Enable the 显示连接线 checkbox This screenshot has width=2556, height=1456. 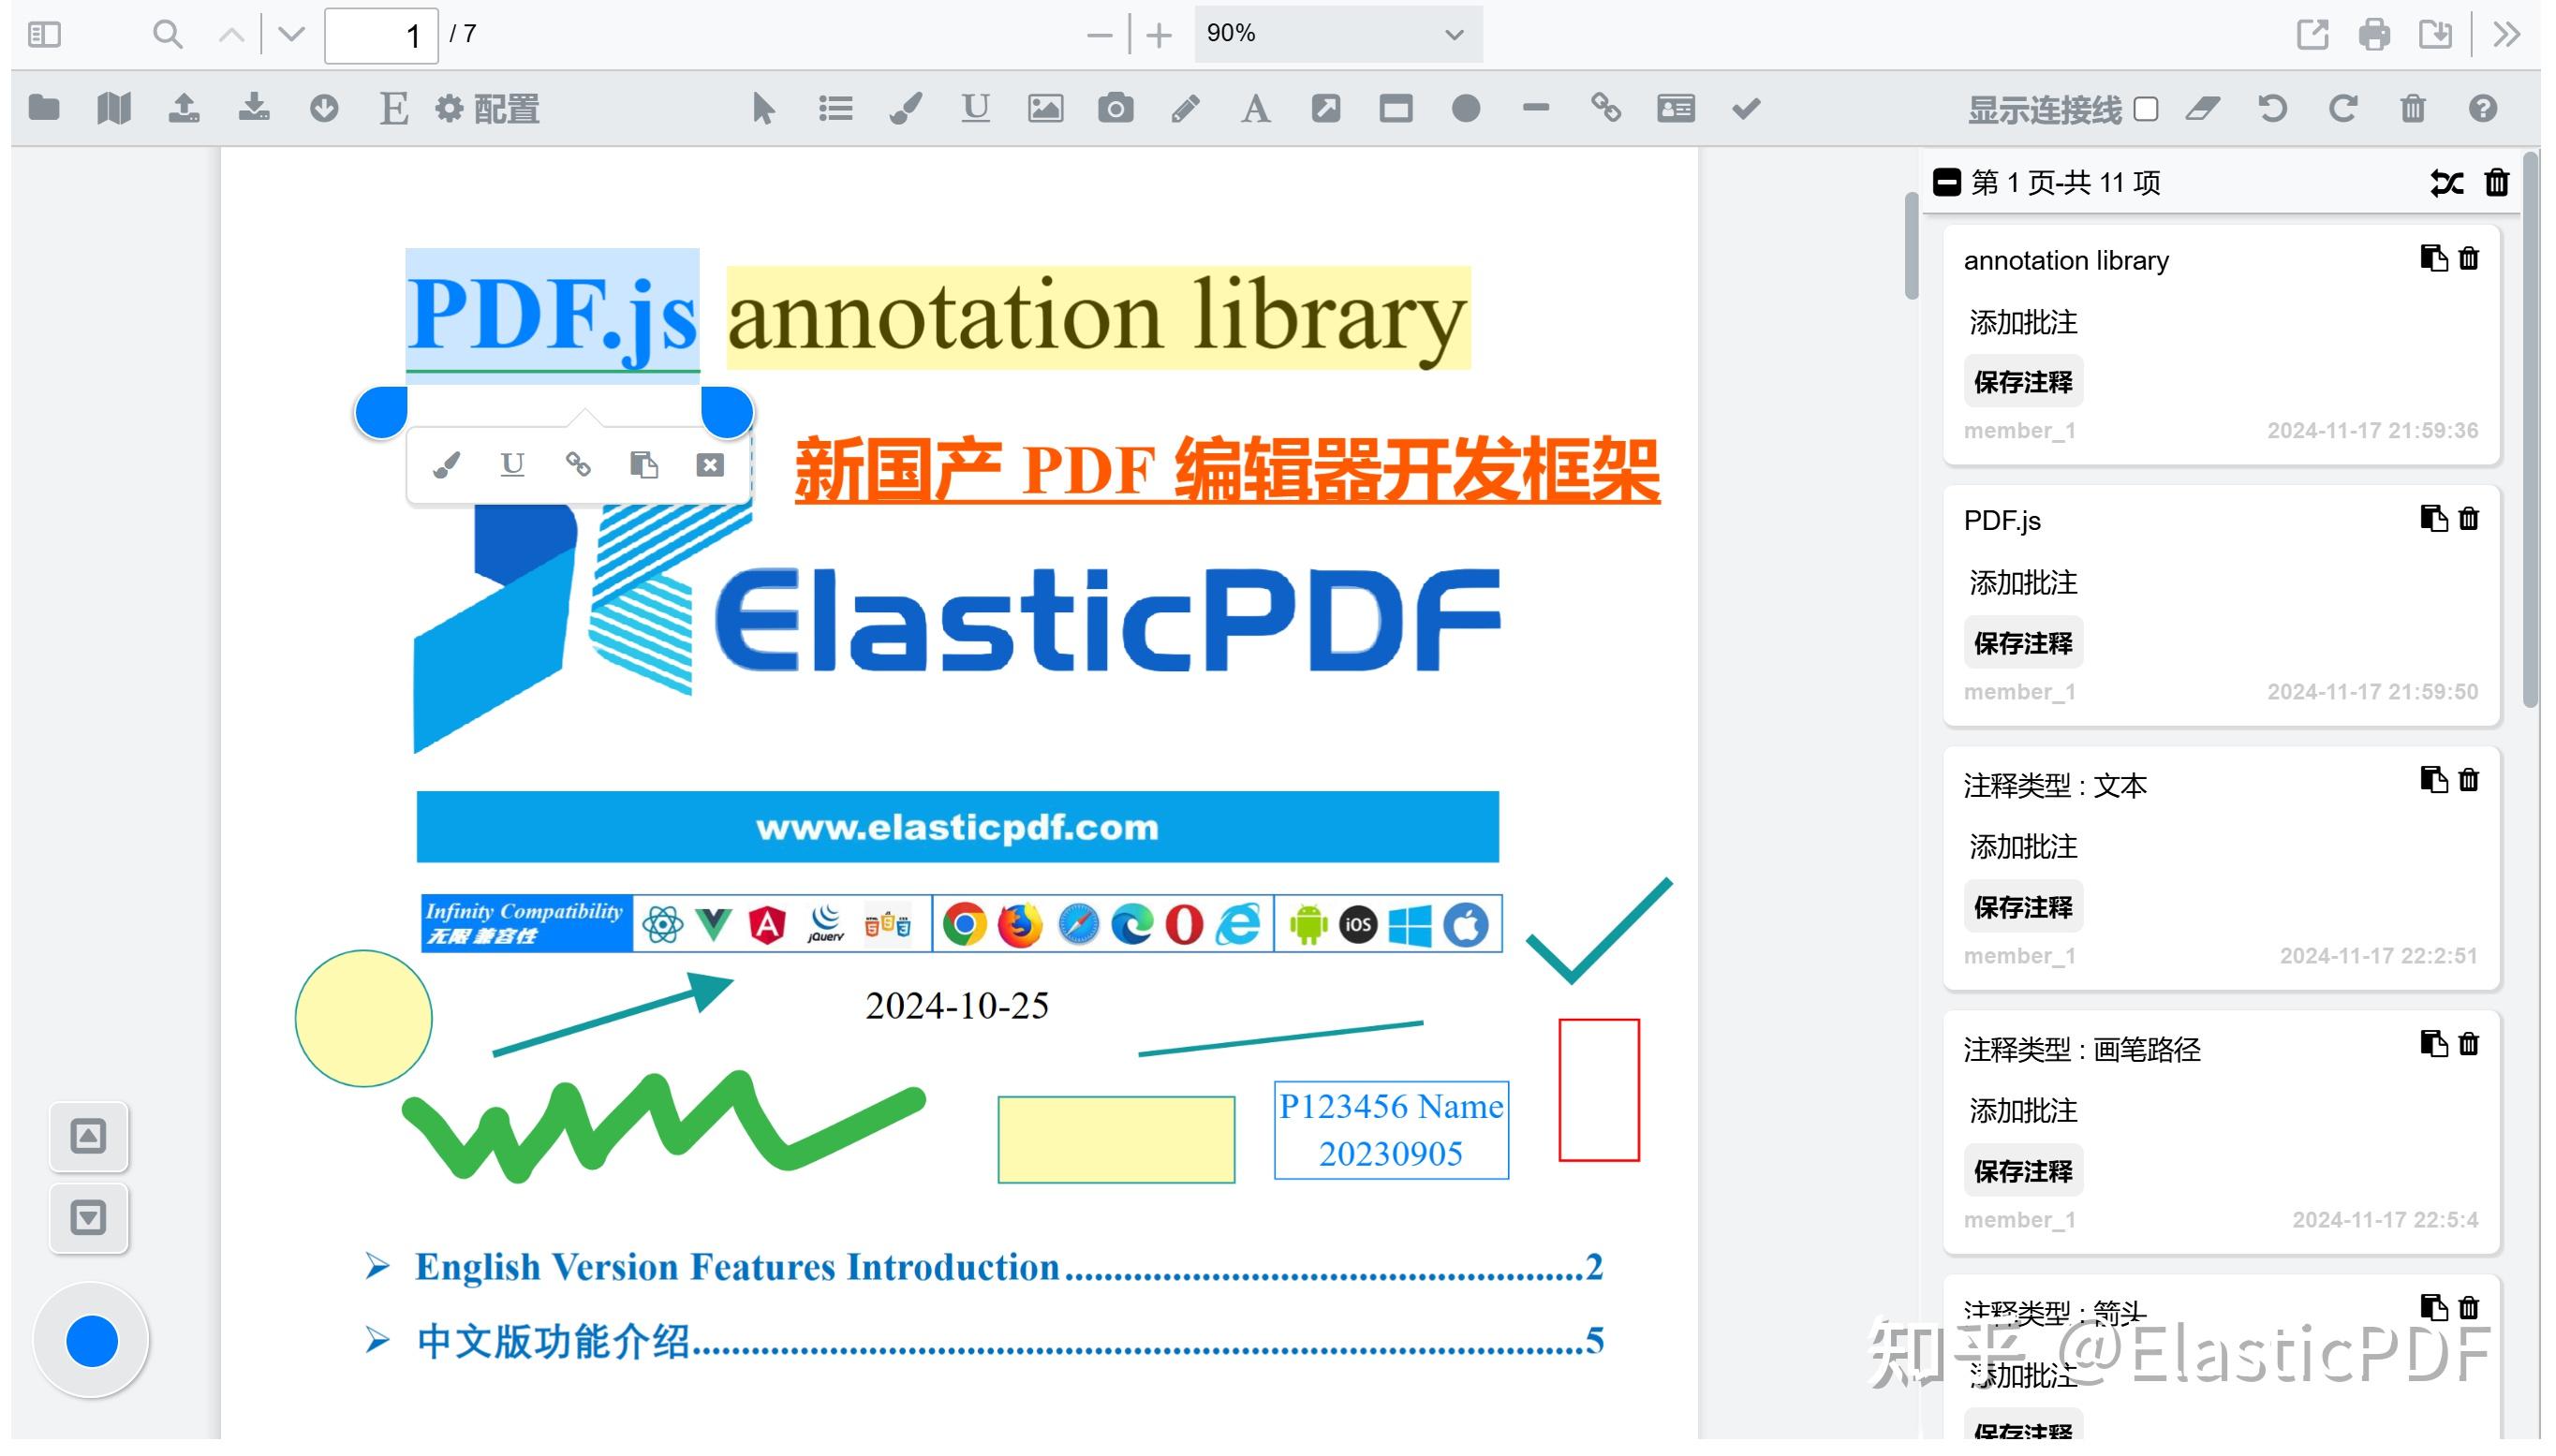[2146, 108]
